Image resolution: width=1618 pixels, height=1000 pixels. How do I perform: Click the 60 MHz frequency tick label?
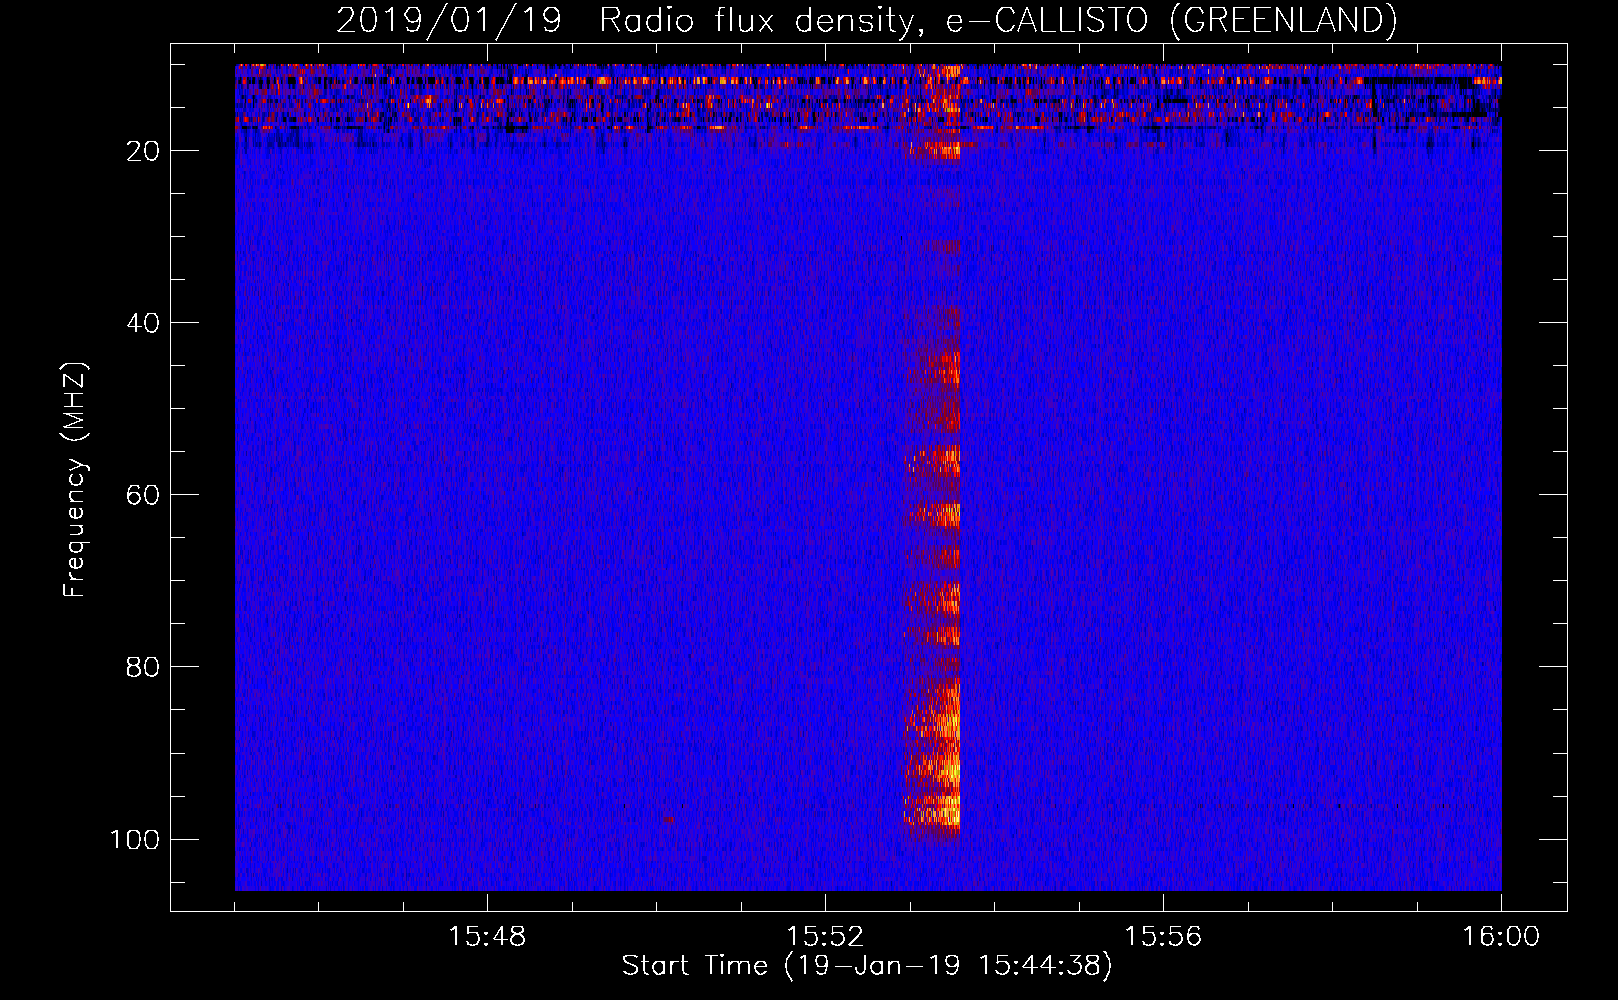pyautogui.click(x=142, y=495)
